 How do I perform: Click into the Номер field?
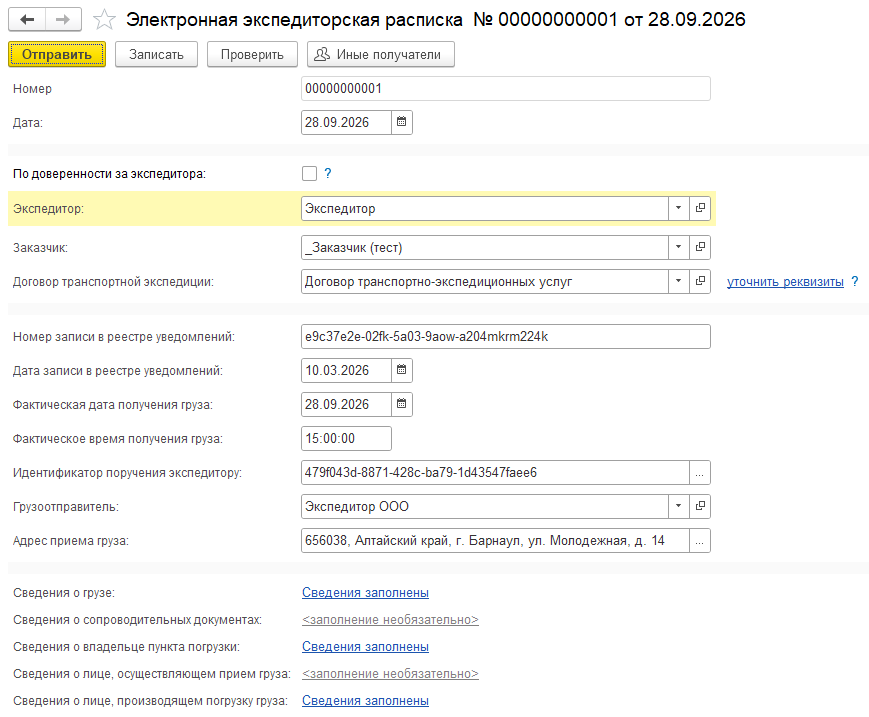506,89
